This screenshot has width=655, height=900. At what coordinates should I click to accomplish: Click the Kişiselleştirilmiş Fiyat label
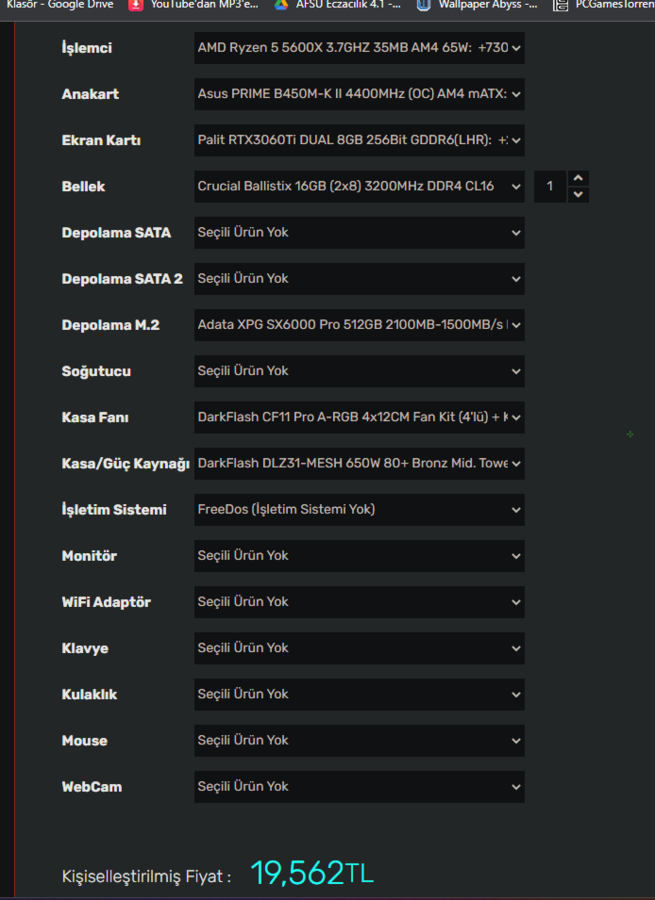pyautogui.click(x=146, y=876)
